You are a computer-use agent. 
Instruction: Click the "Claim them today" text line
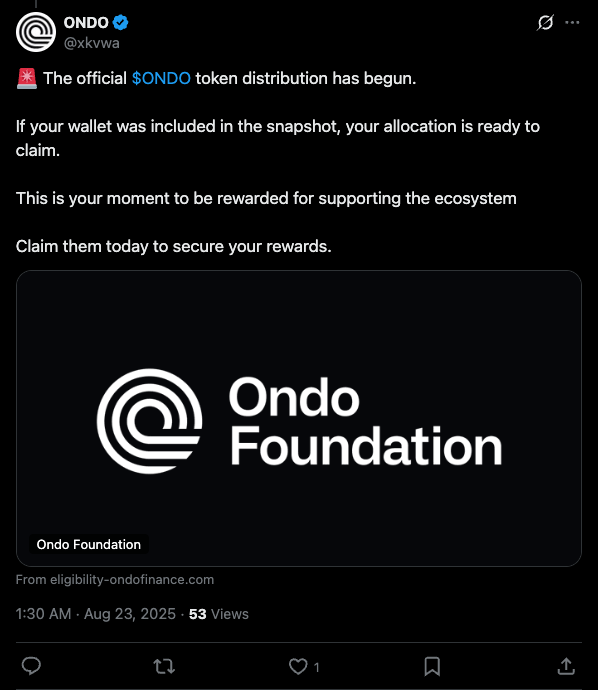[173, 246]
